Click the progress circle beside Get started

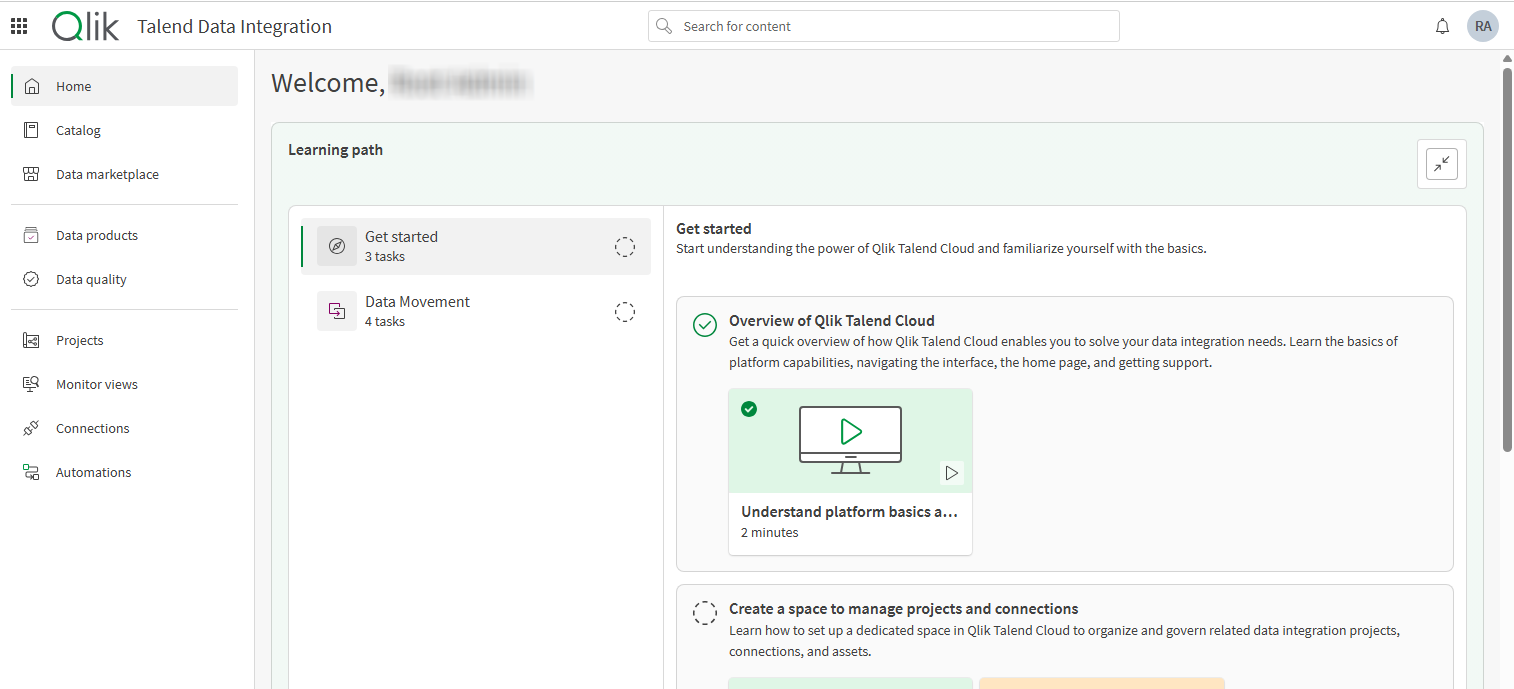[624, 246]
